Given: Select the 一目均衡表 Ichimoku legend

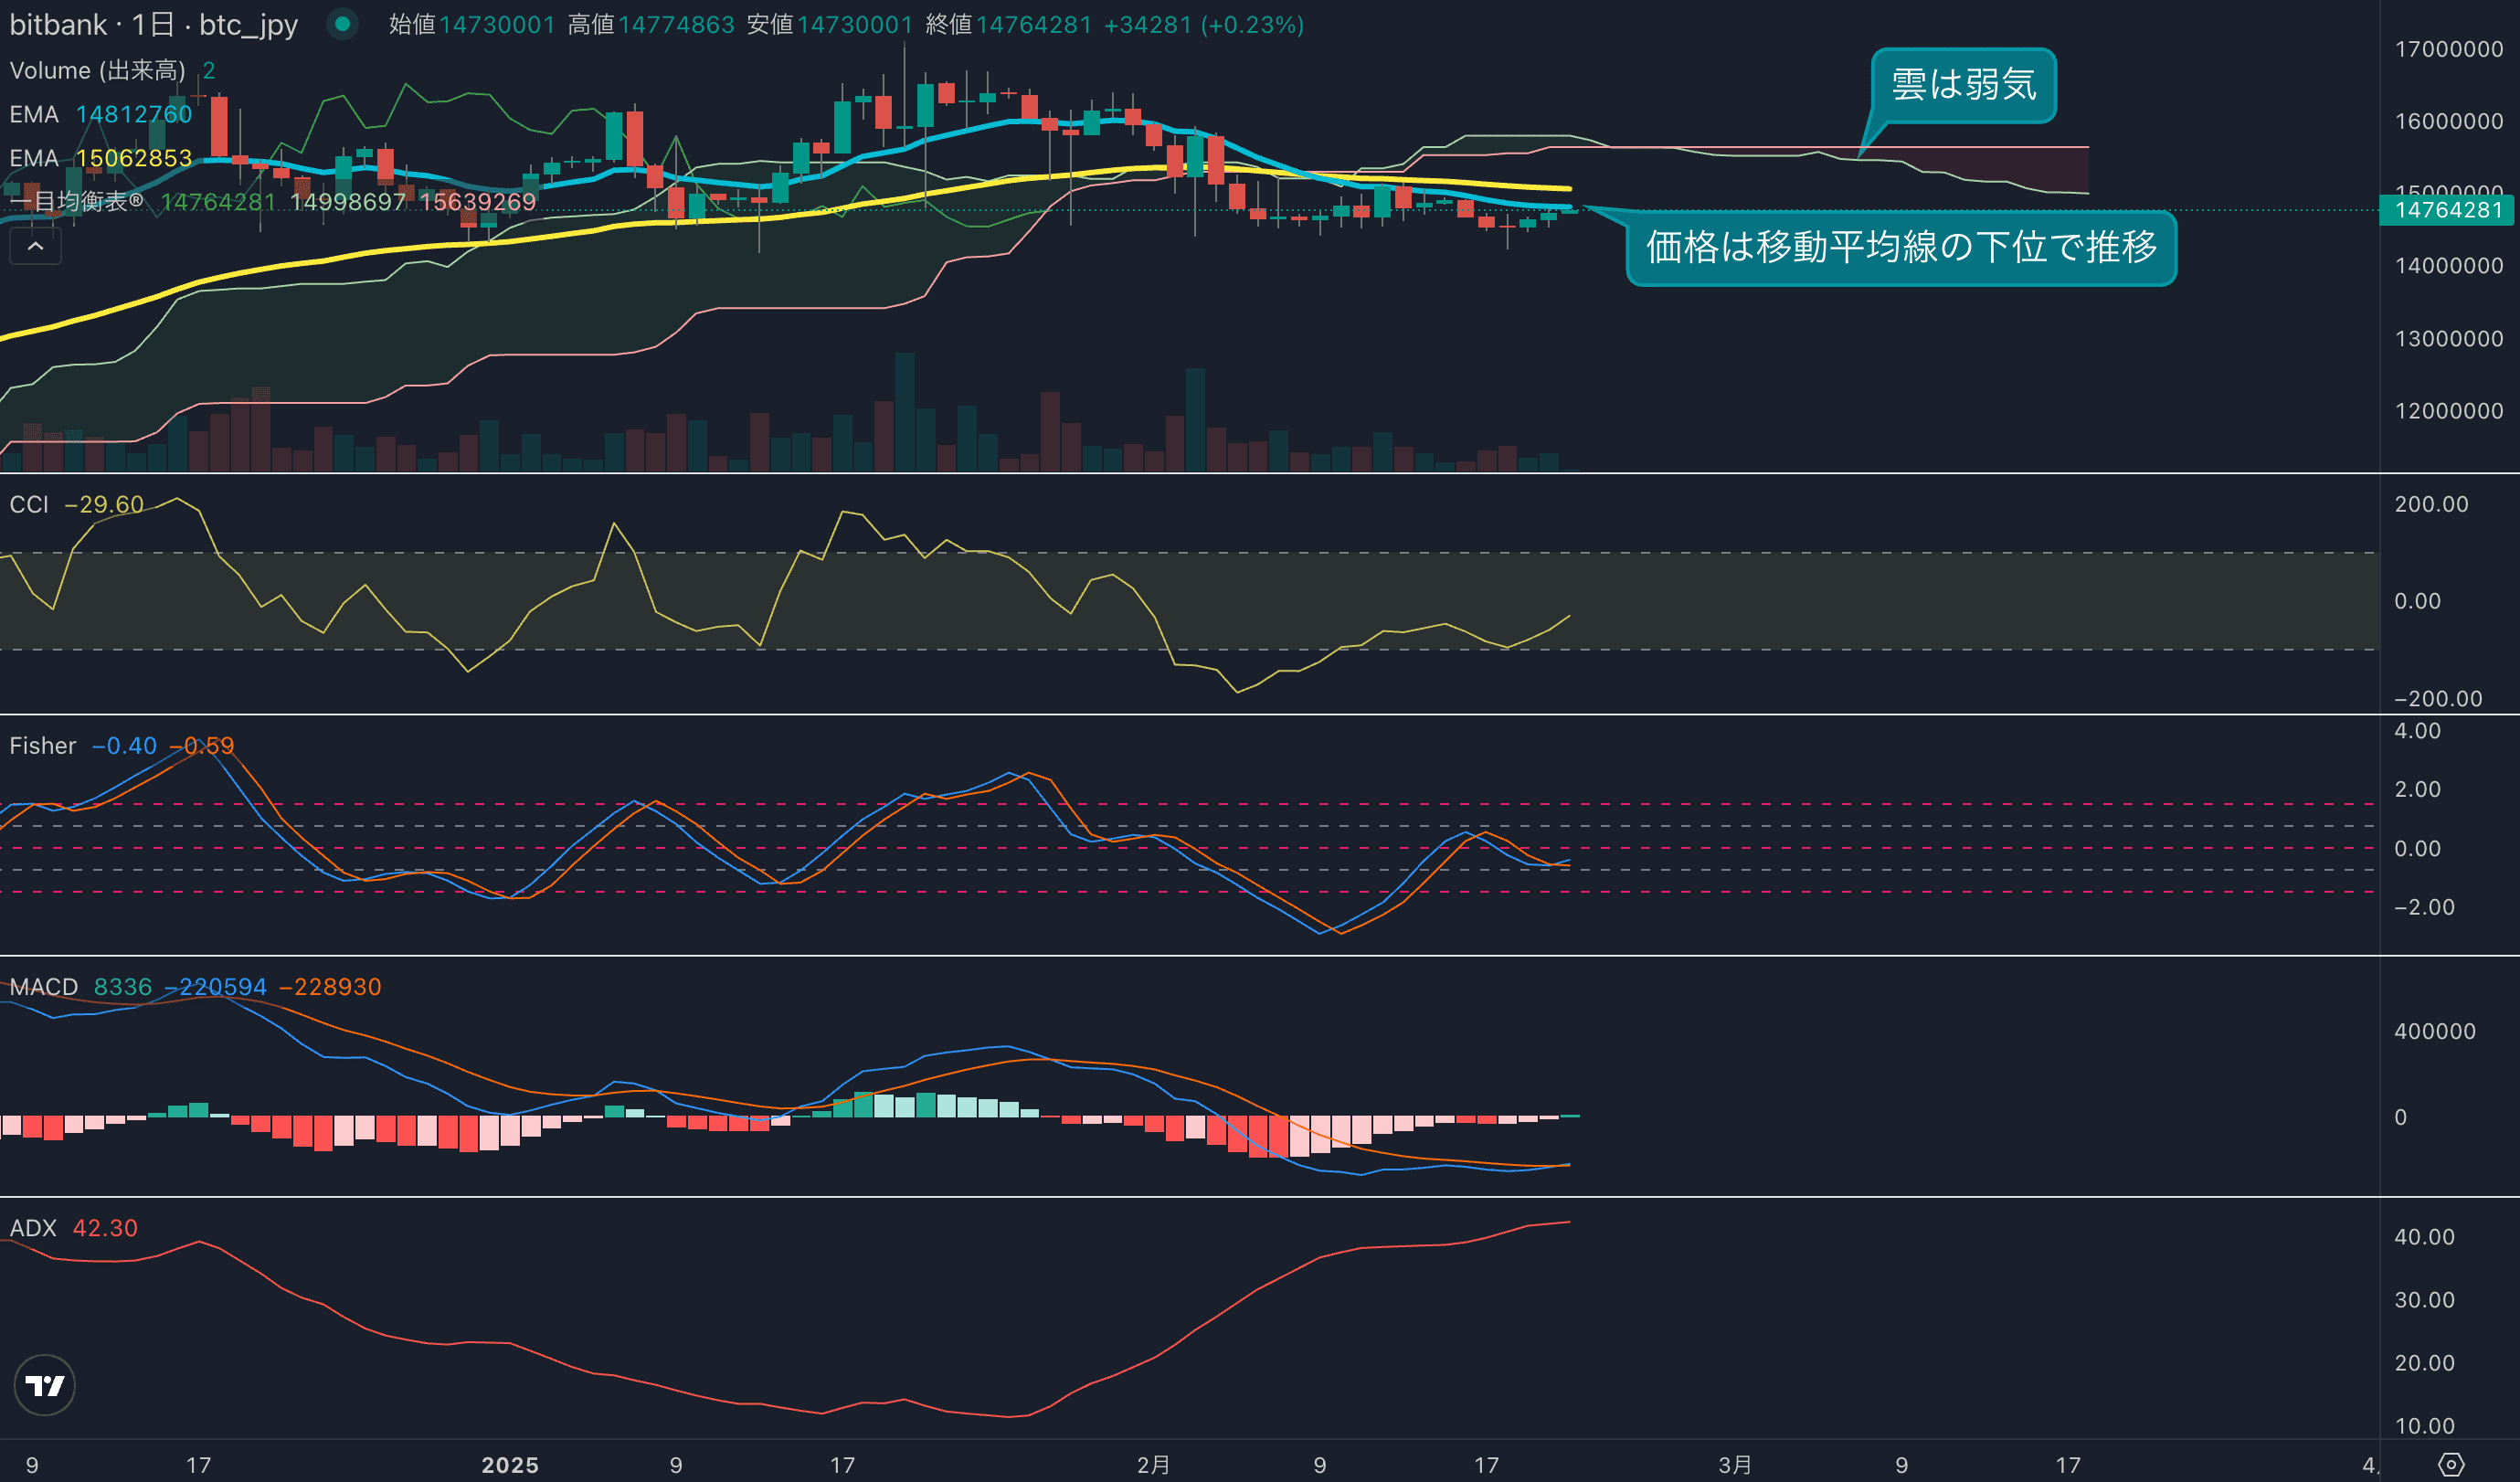Looking at the screenshot, I should [x=75, y=202].
